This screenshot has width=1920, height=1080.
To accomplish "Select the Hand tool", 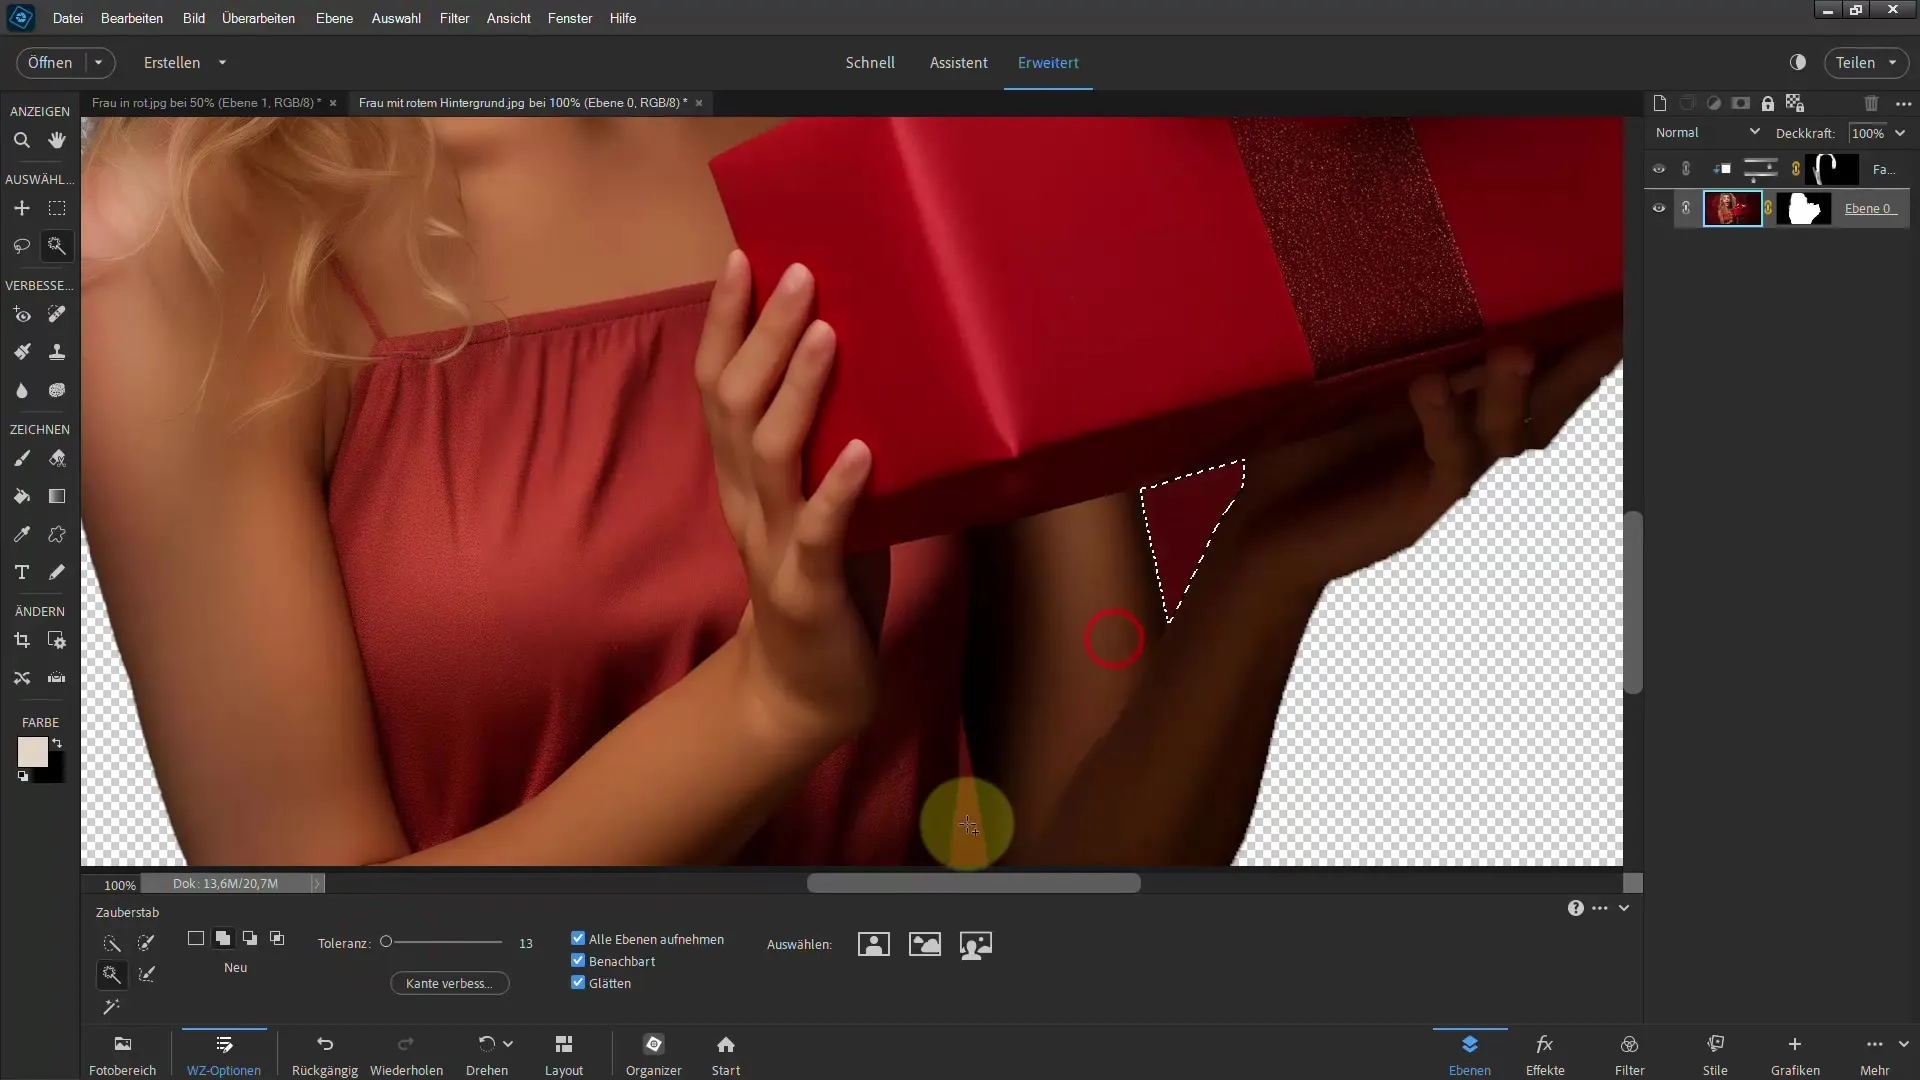I will (x=57, y=140).
